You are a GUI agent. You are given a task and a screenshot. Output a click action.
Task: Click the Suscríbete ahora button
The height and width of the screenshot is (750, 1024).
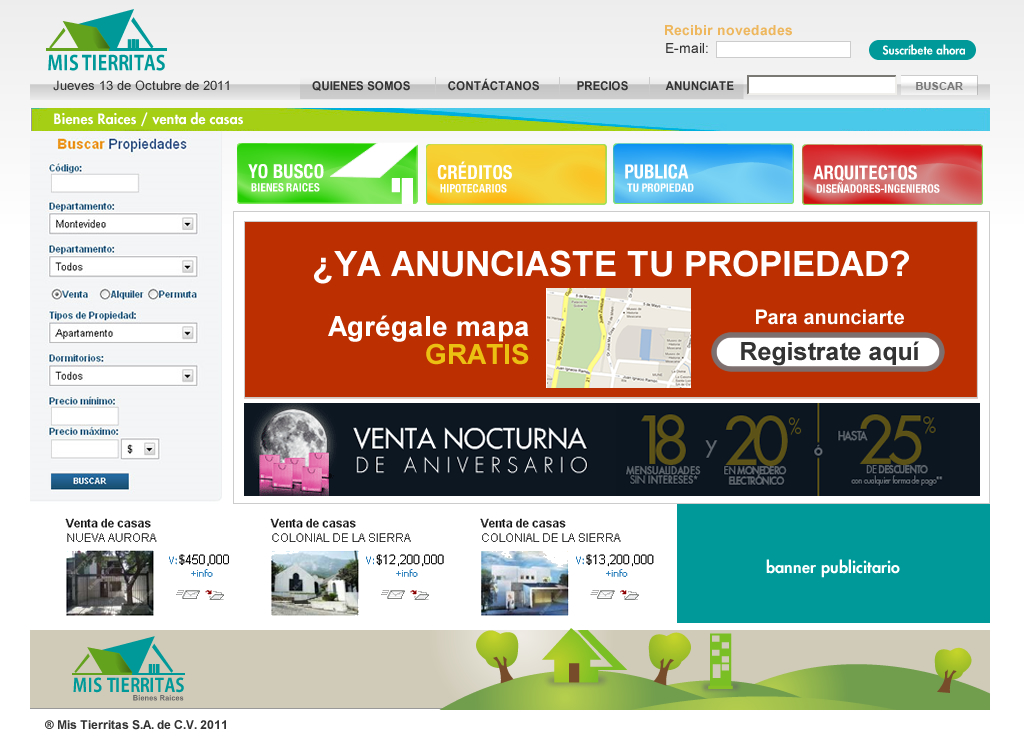[922, 50]
